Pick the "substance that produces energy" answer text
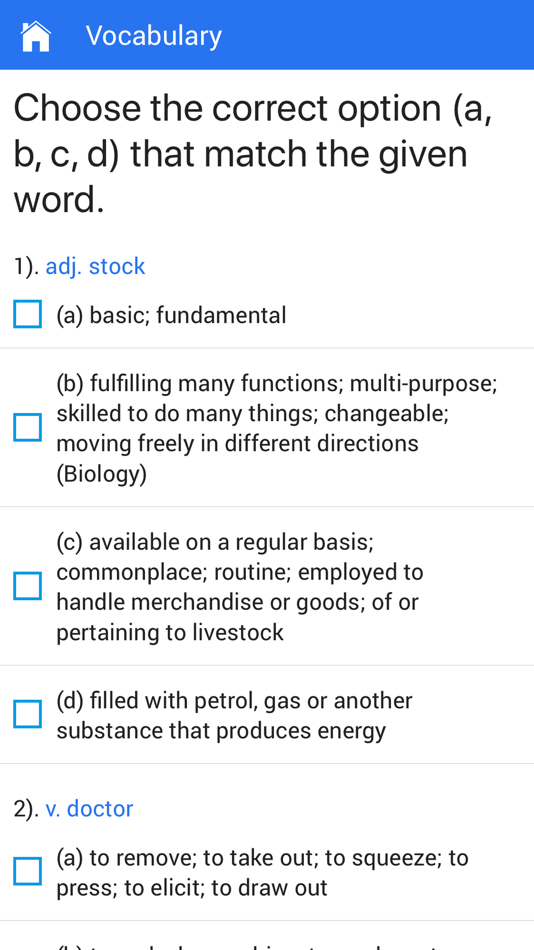This screenshot has width=534, height=950. point(221,731)
